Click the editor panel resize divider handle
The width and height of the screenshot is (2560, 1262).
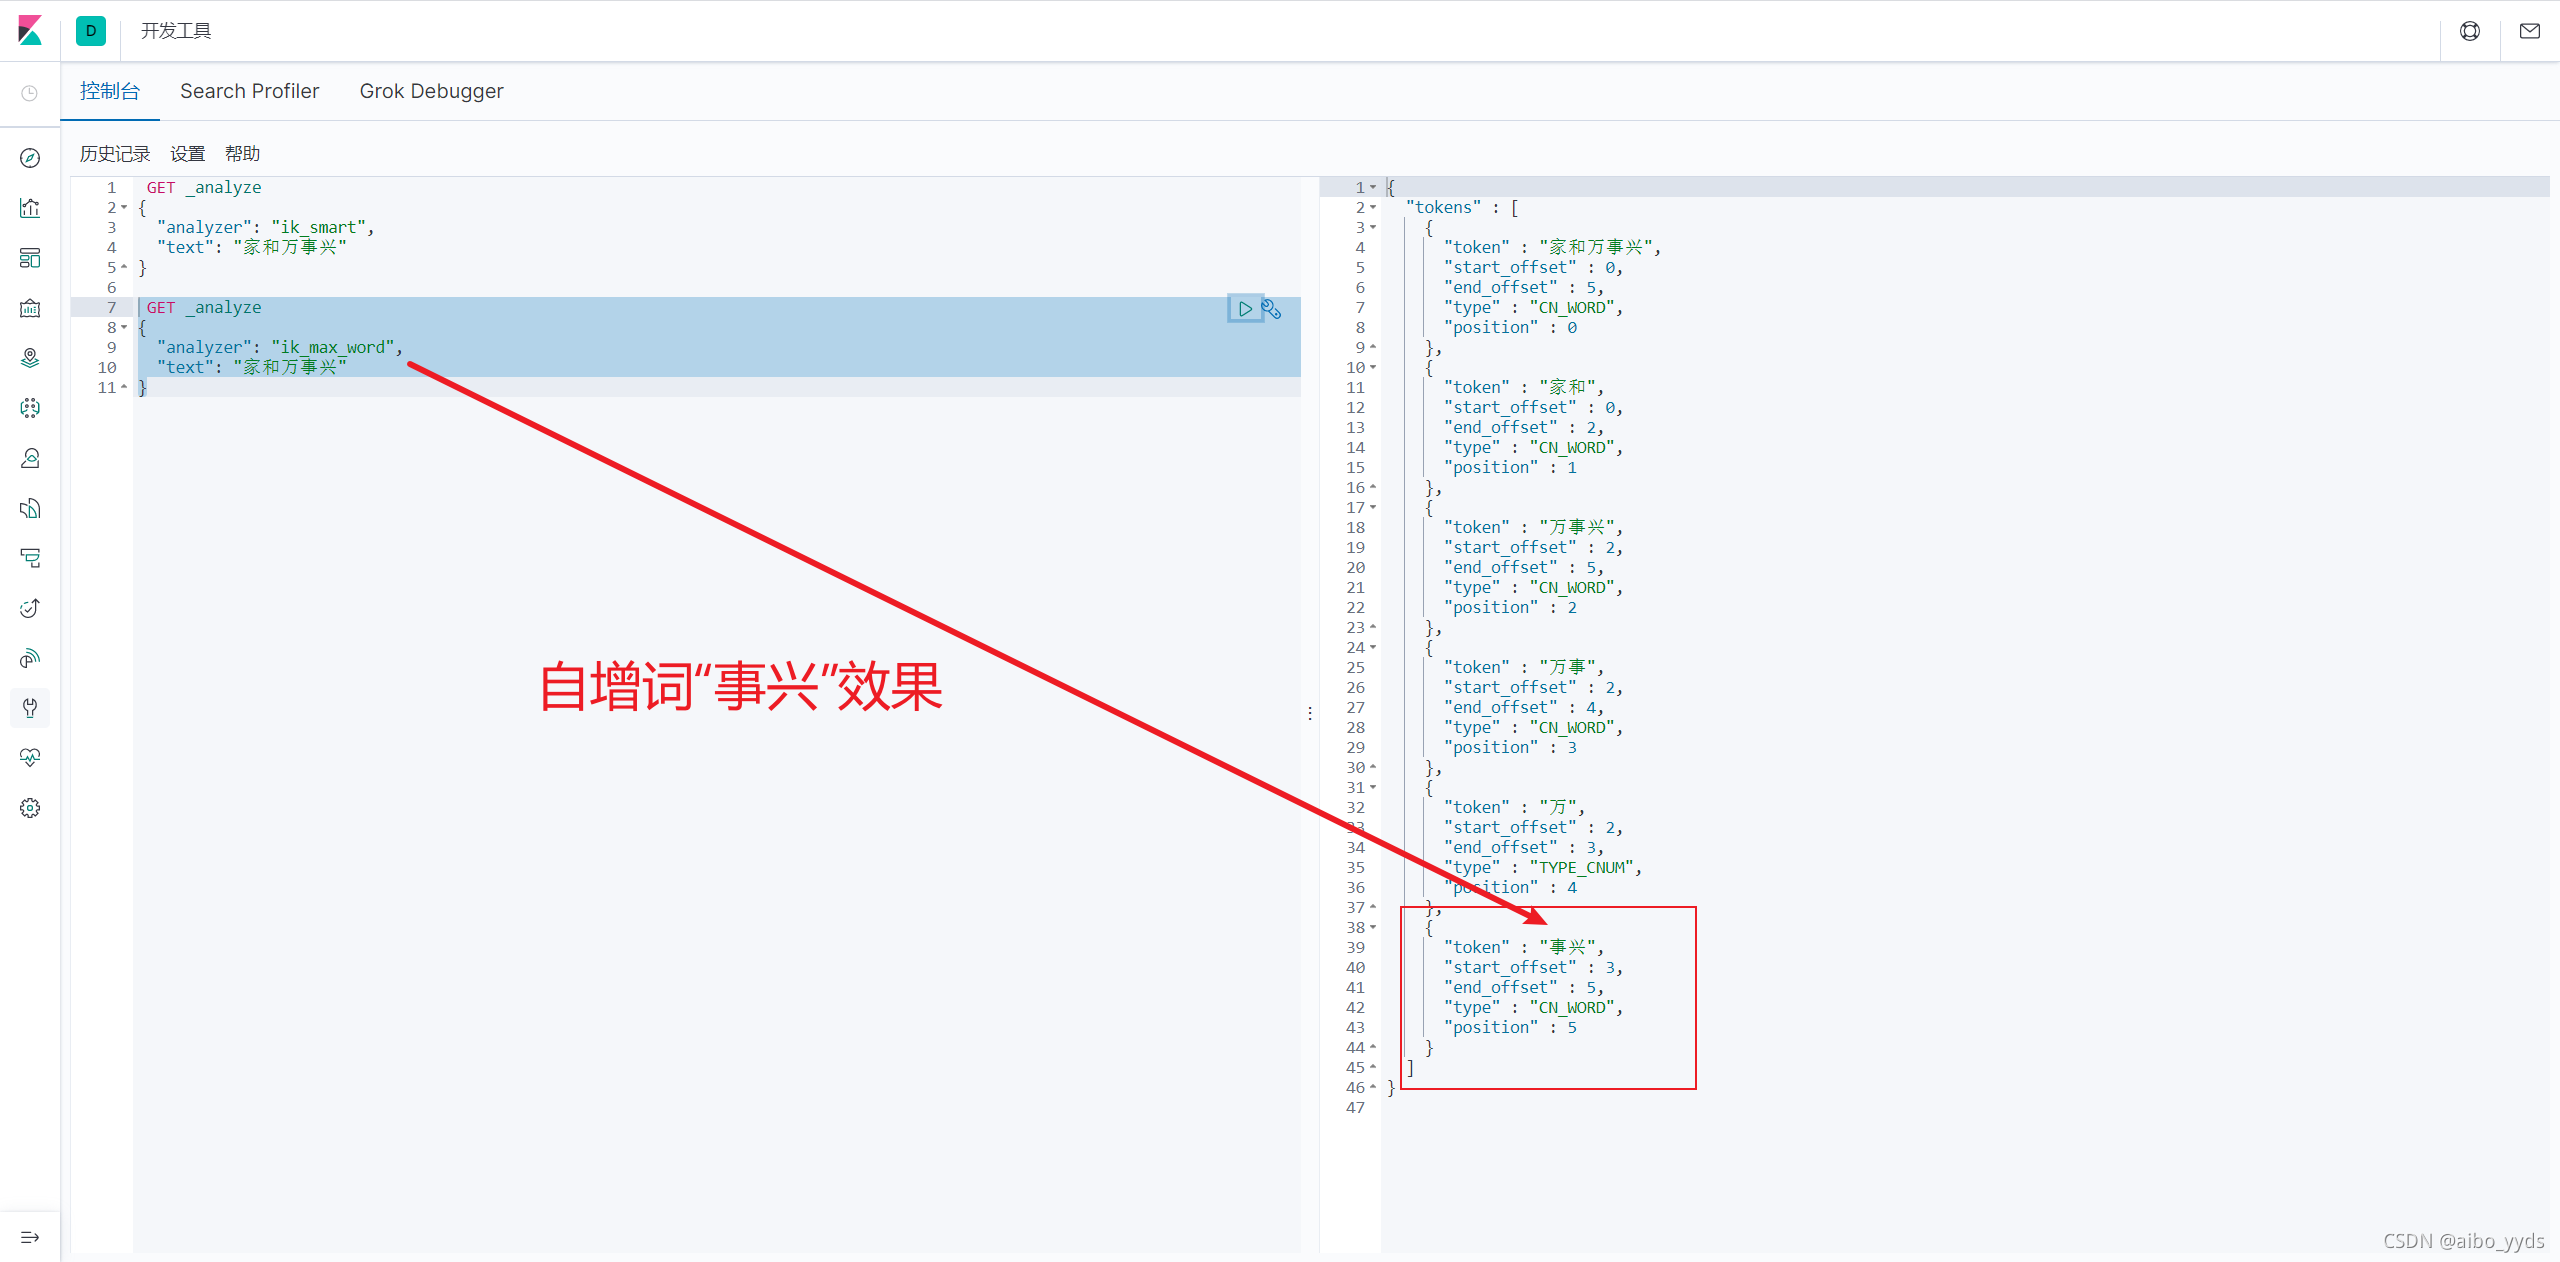(x=1310, y=713)
